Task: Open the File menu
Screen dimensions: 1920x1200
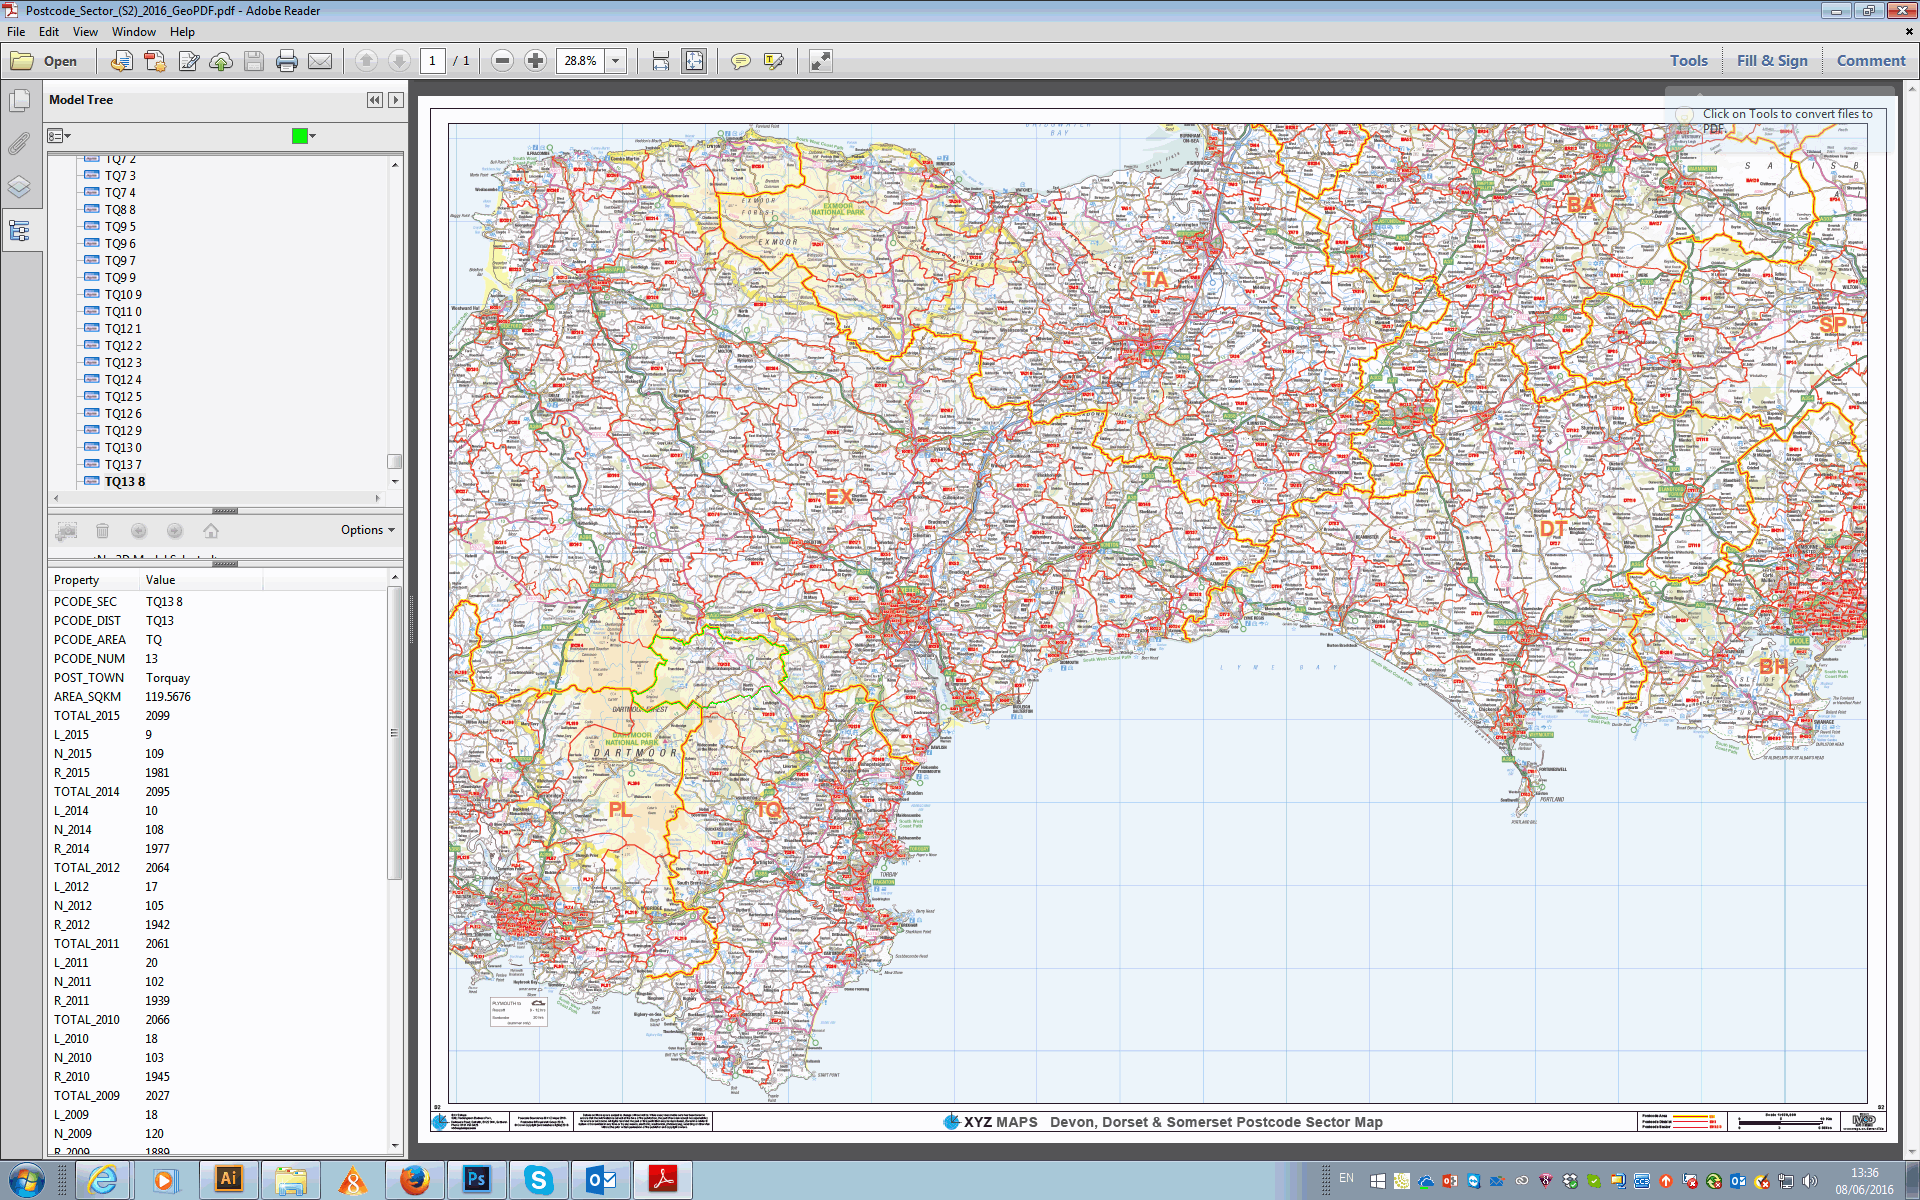Action: (16, 32)
